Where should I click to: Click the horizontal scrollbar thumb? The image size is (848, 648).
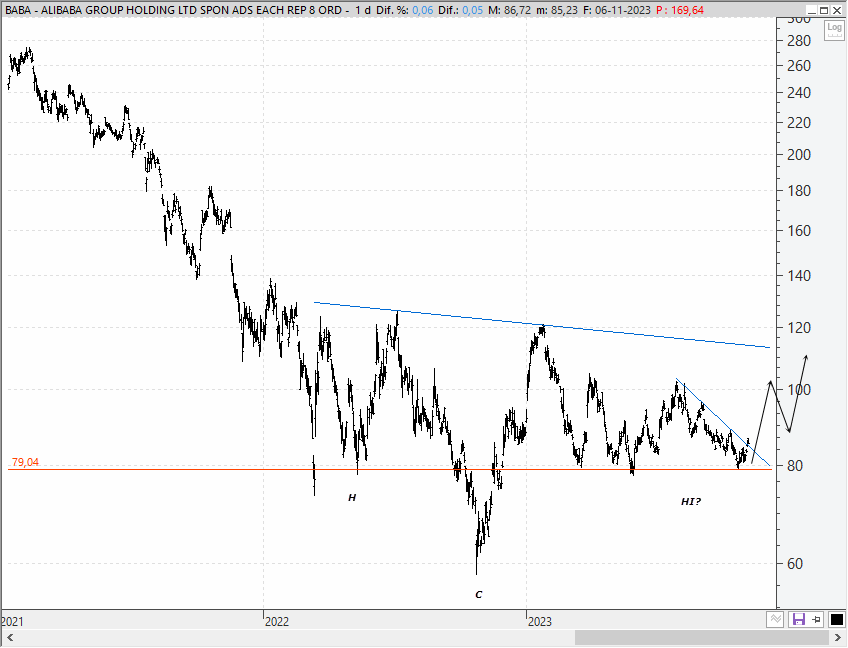[x=701, y=638]
